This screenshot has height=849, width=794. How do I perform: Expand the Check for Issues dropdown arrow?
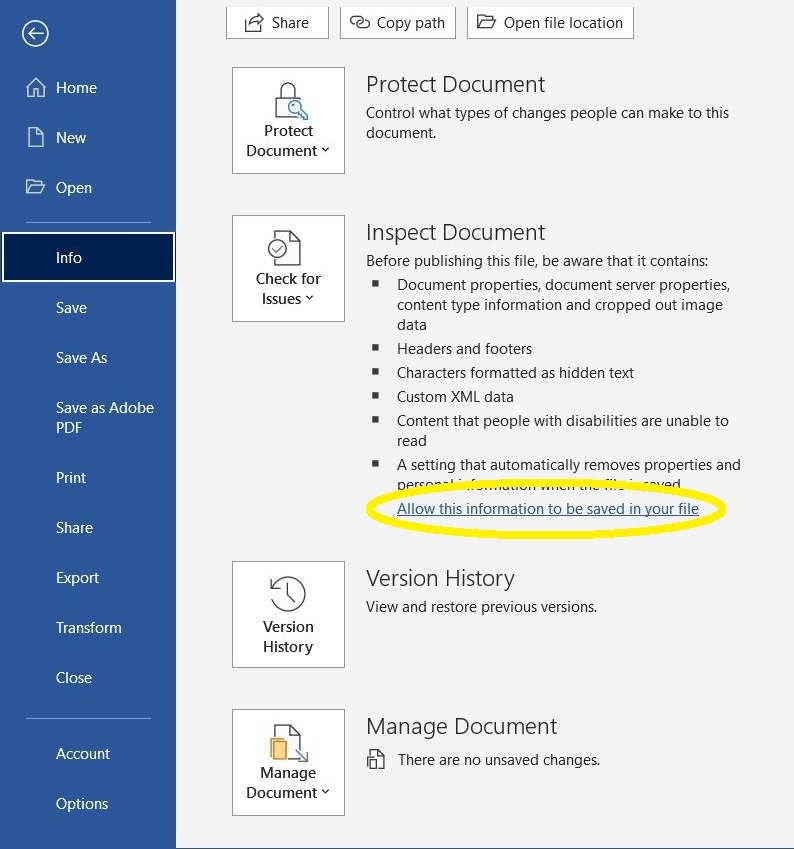(310, 298)
